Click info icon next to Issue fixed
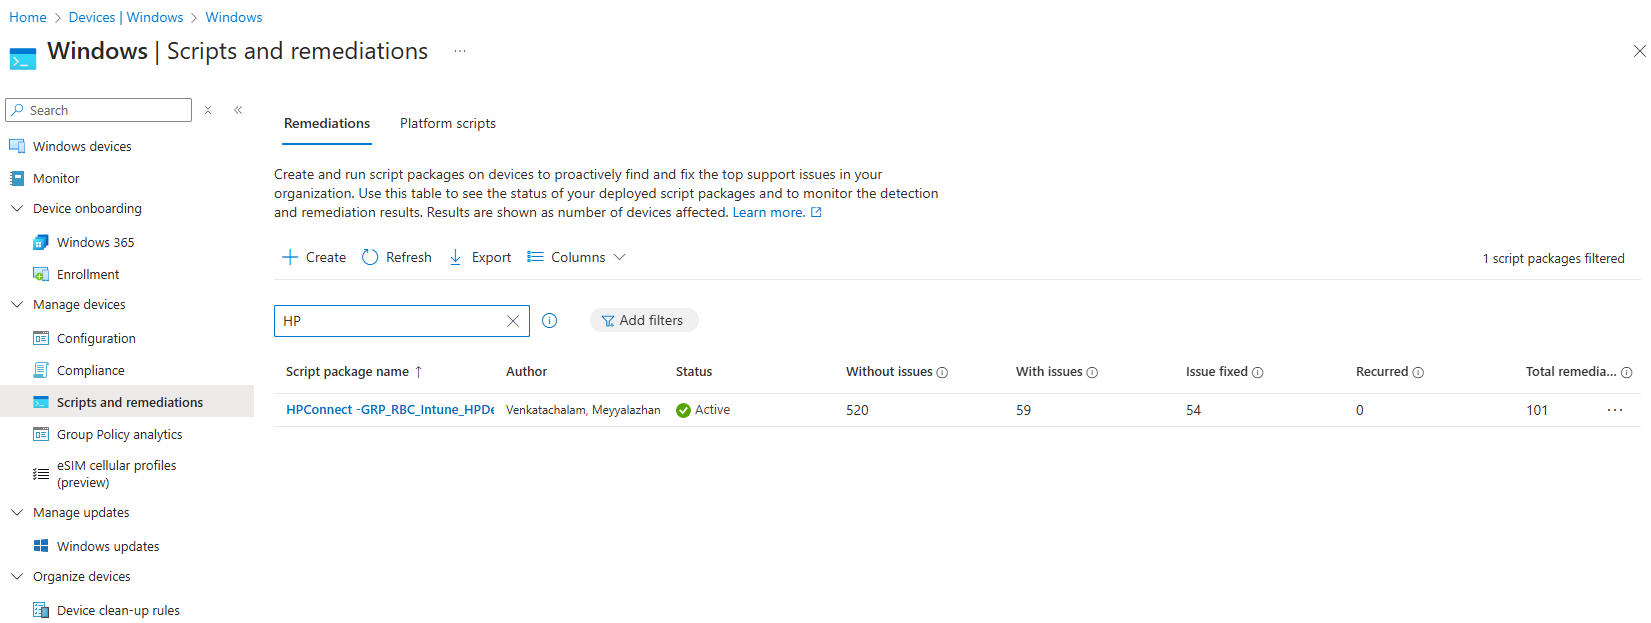1651x623 pixels. click(x=1258, y=373)
